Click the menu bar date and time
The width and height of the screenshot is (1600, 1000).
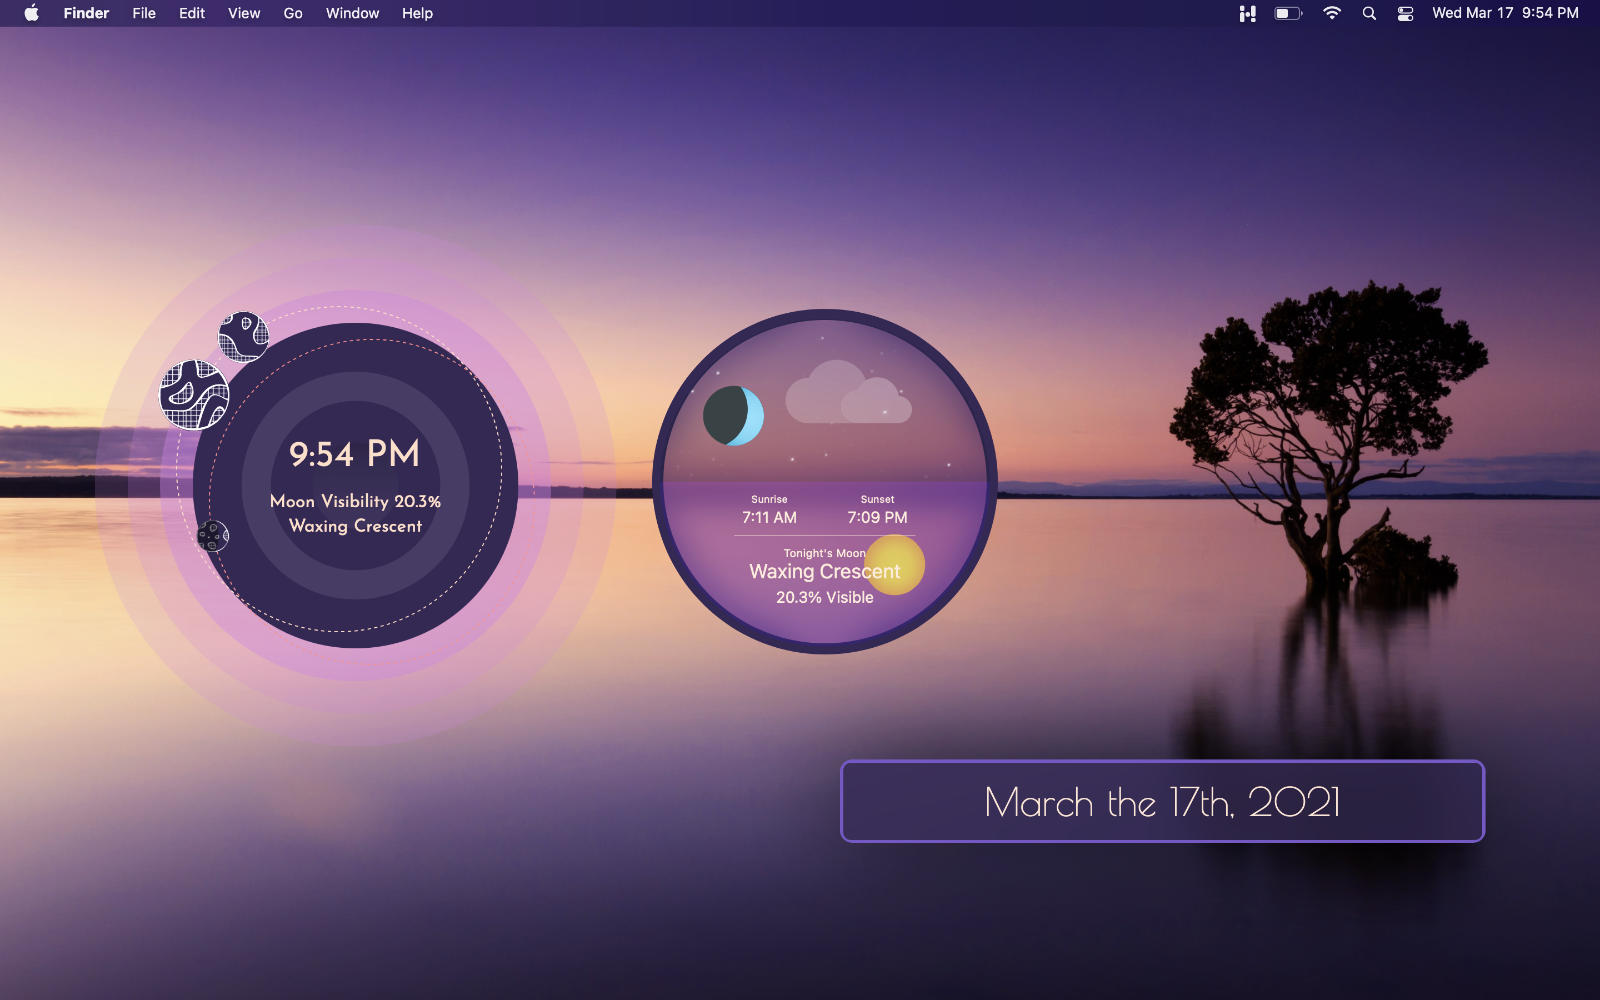(1505, 13)
